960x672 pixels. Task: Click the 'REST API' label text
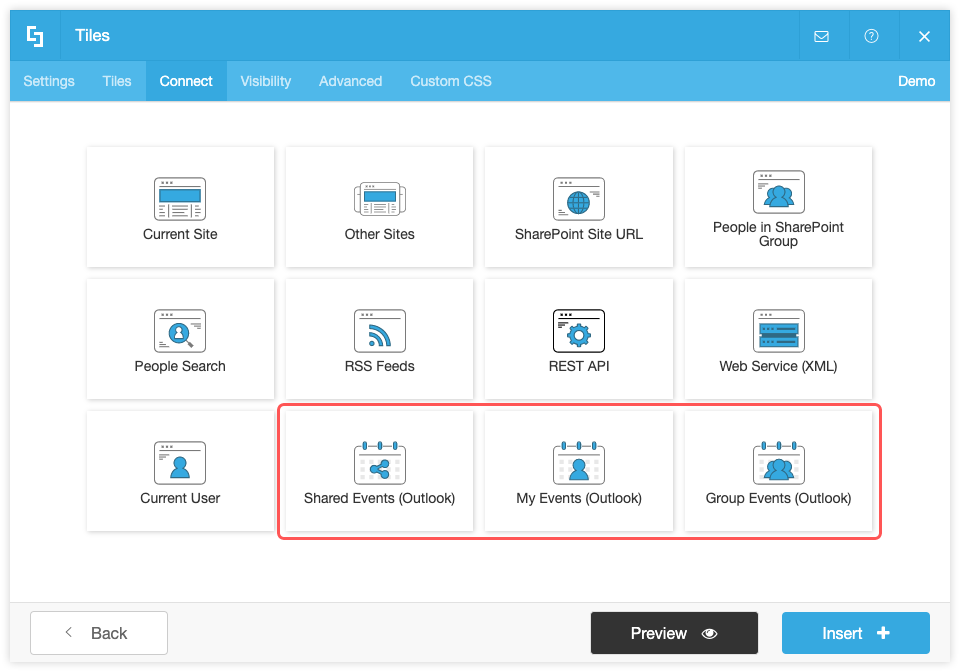(579, 366)
